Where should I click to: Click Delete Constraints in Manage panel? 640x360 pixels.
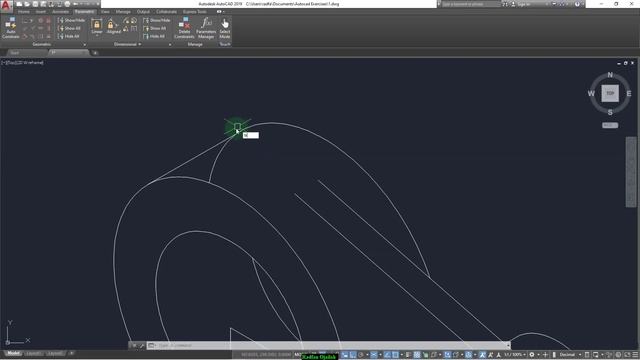click(x=184, y=28)
